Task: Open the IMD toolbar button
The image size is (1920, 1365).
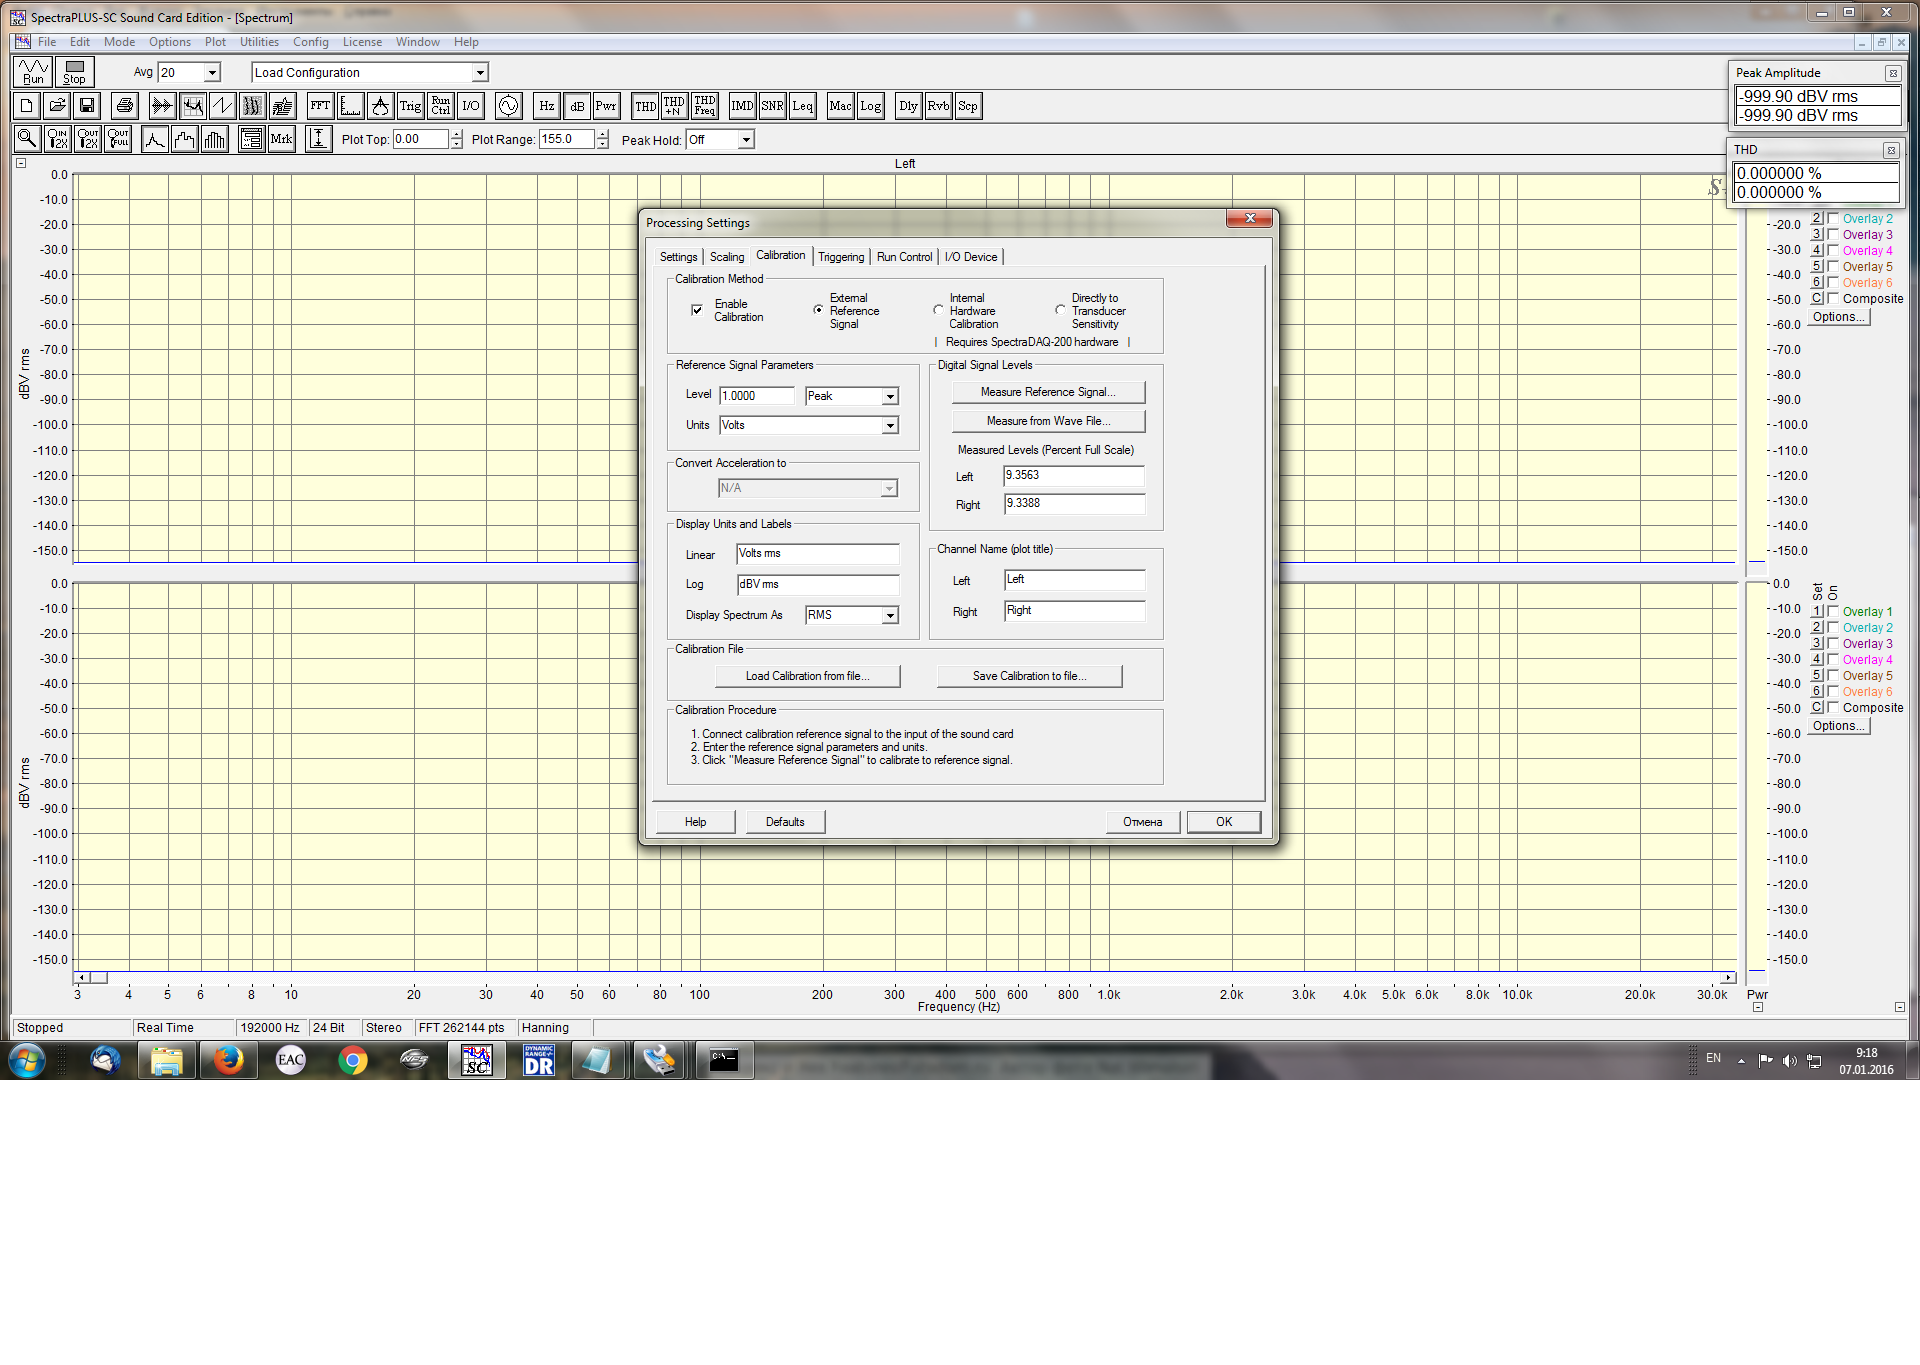Action: 742,106
